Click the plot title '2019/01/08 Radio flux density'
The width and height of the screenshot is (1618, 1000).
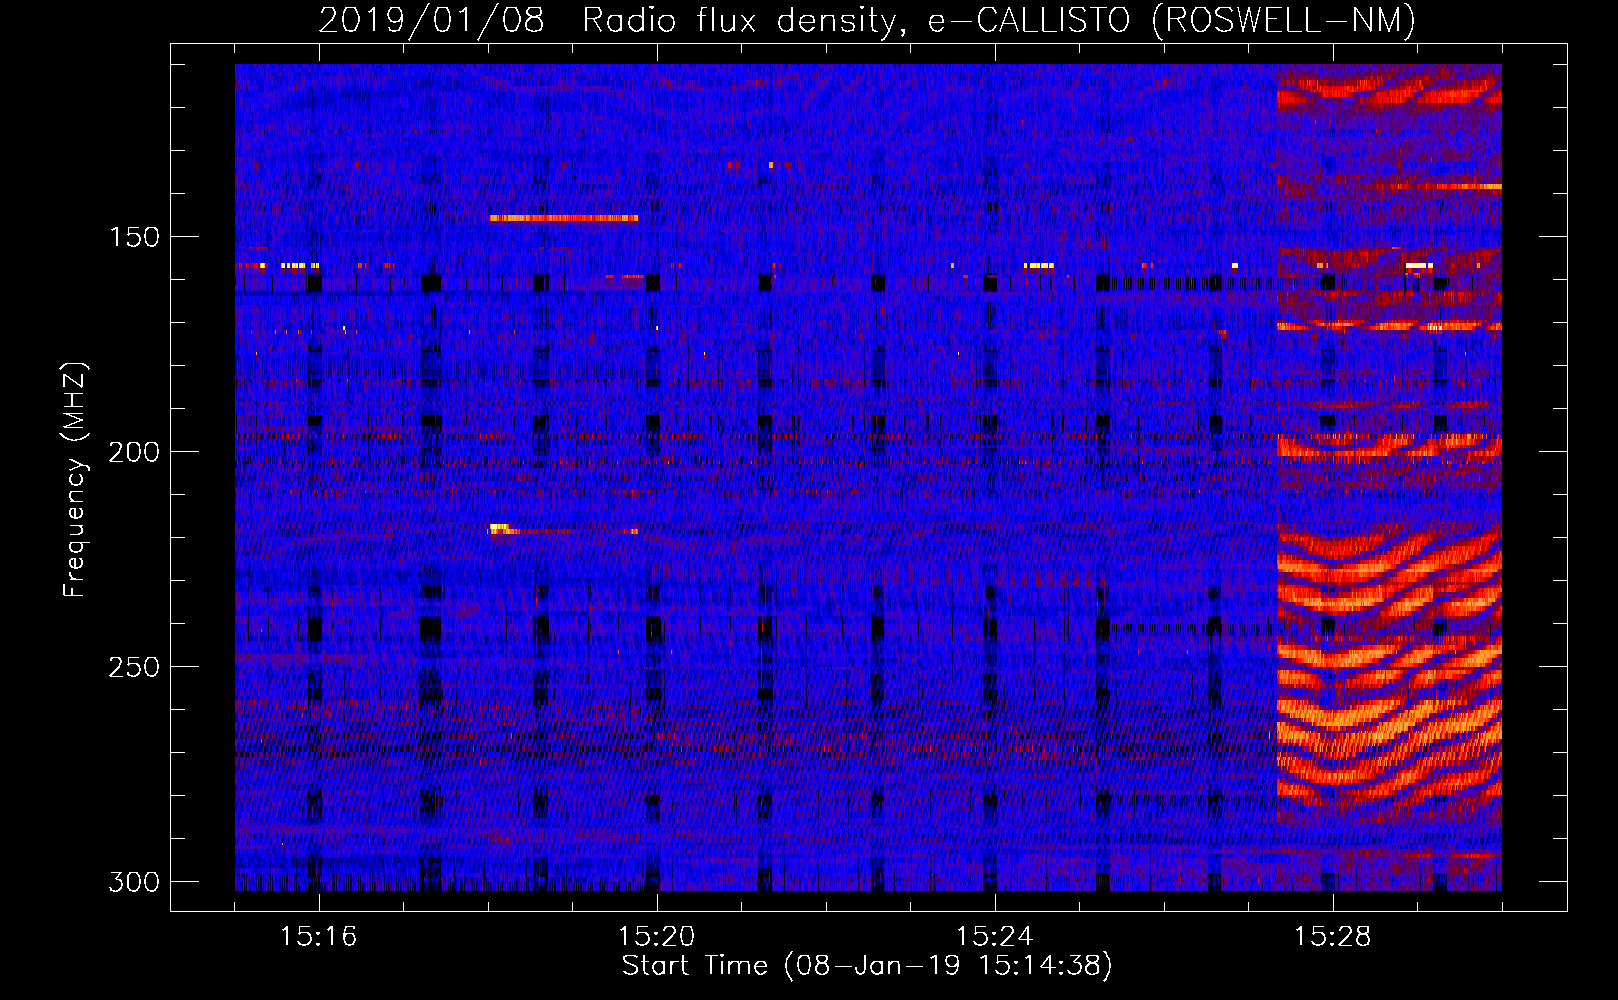pos(867,20)
